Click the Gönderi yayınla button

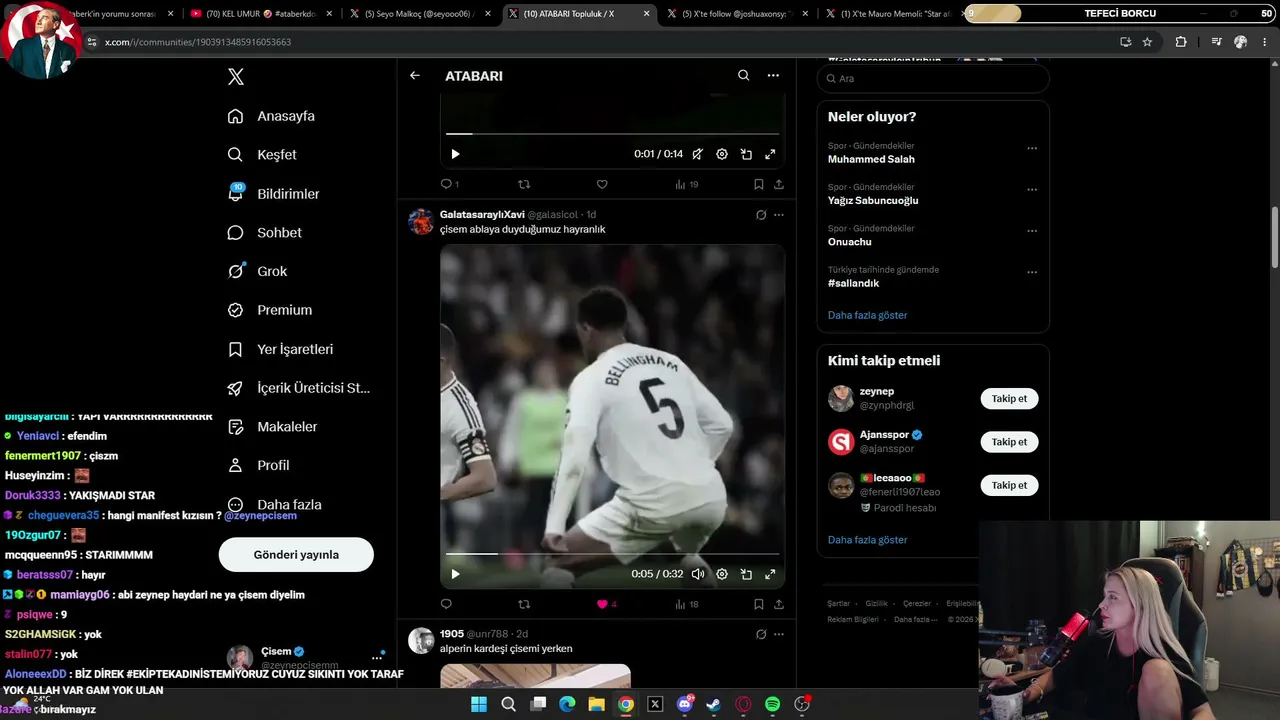[296, 554]
